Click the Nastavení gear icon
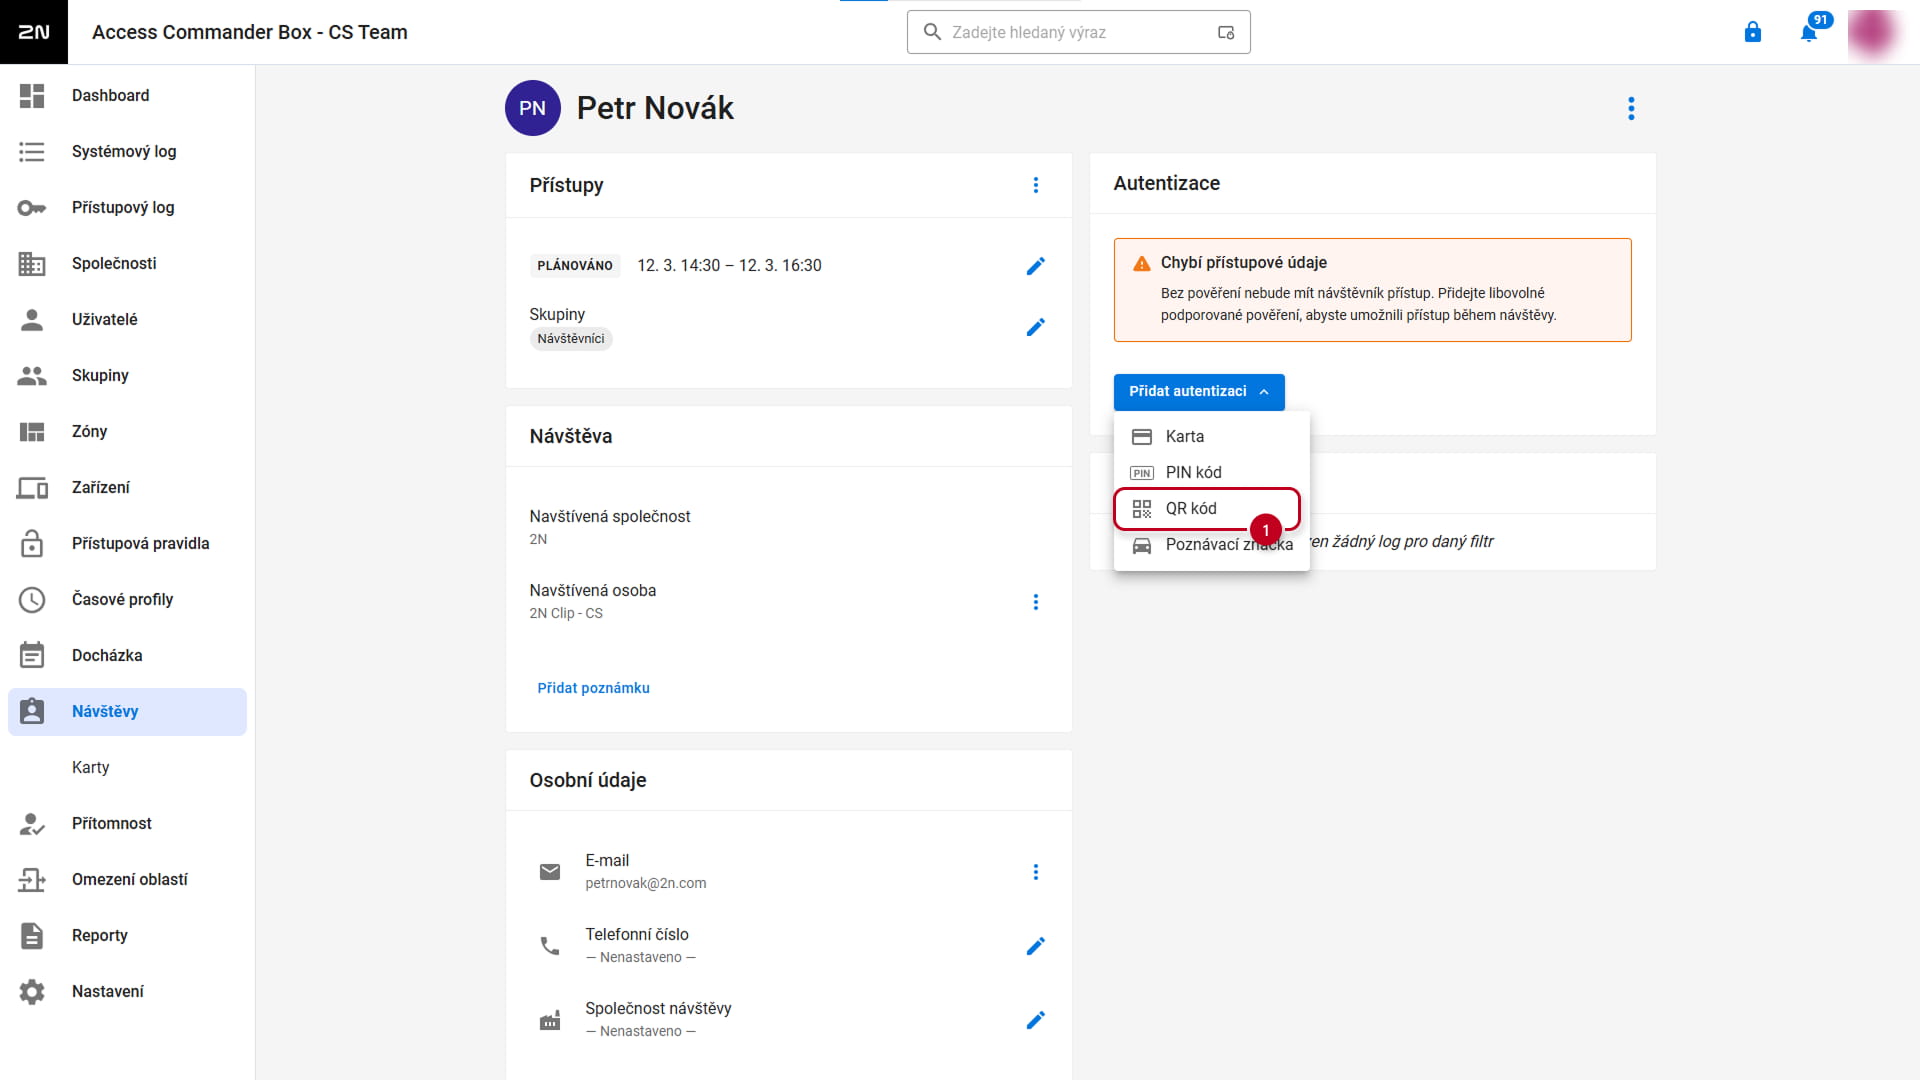Image resolution: width=1920 pixels, height=1080 pixels. click(32, 992)
